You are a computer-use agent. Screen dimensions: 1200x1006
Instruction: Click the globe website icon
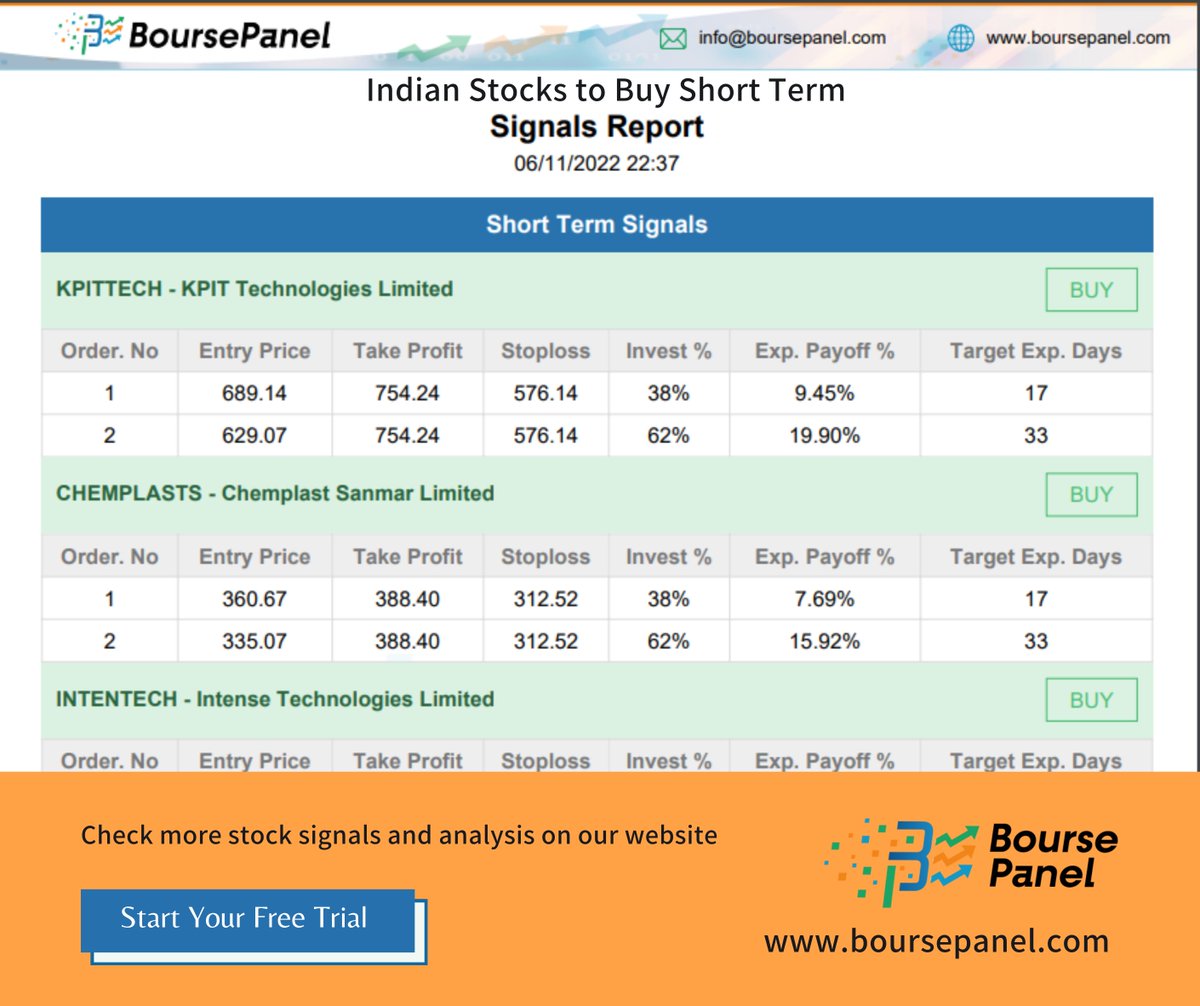click(960, 38)
